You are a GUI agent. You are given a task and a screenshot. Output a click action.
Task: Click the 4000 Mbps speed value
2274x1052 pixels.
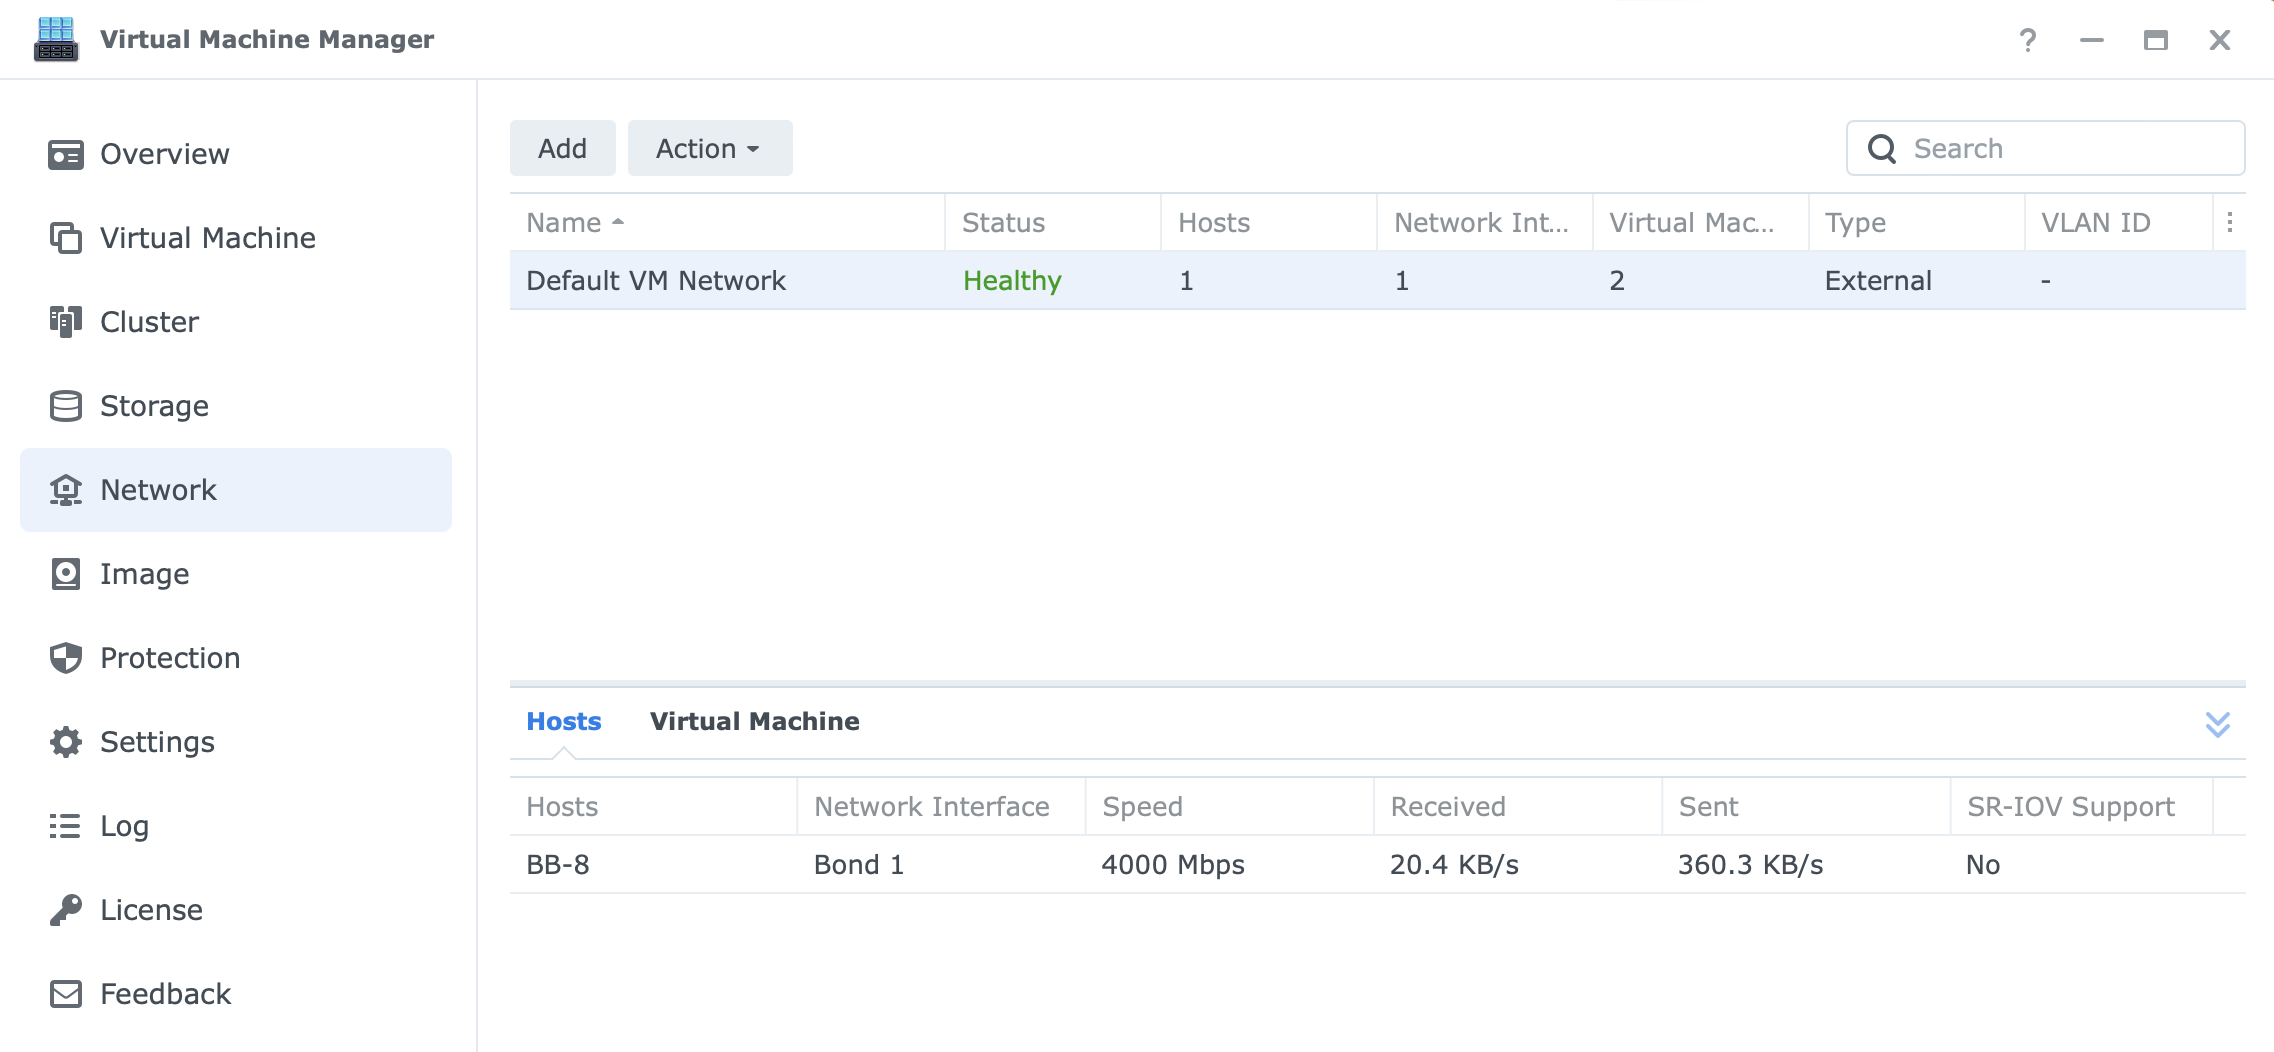[1173, 865]
